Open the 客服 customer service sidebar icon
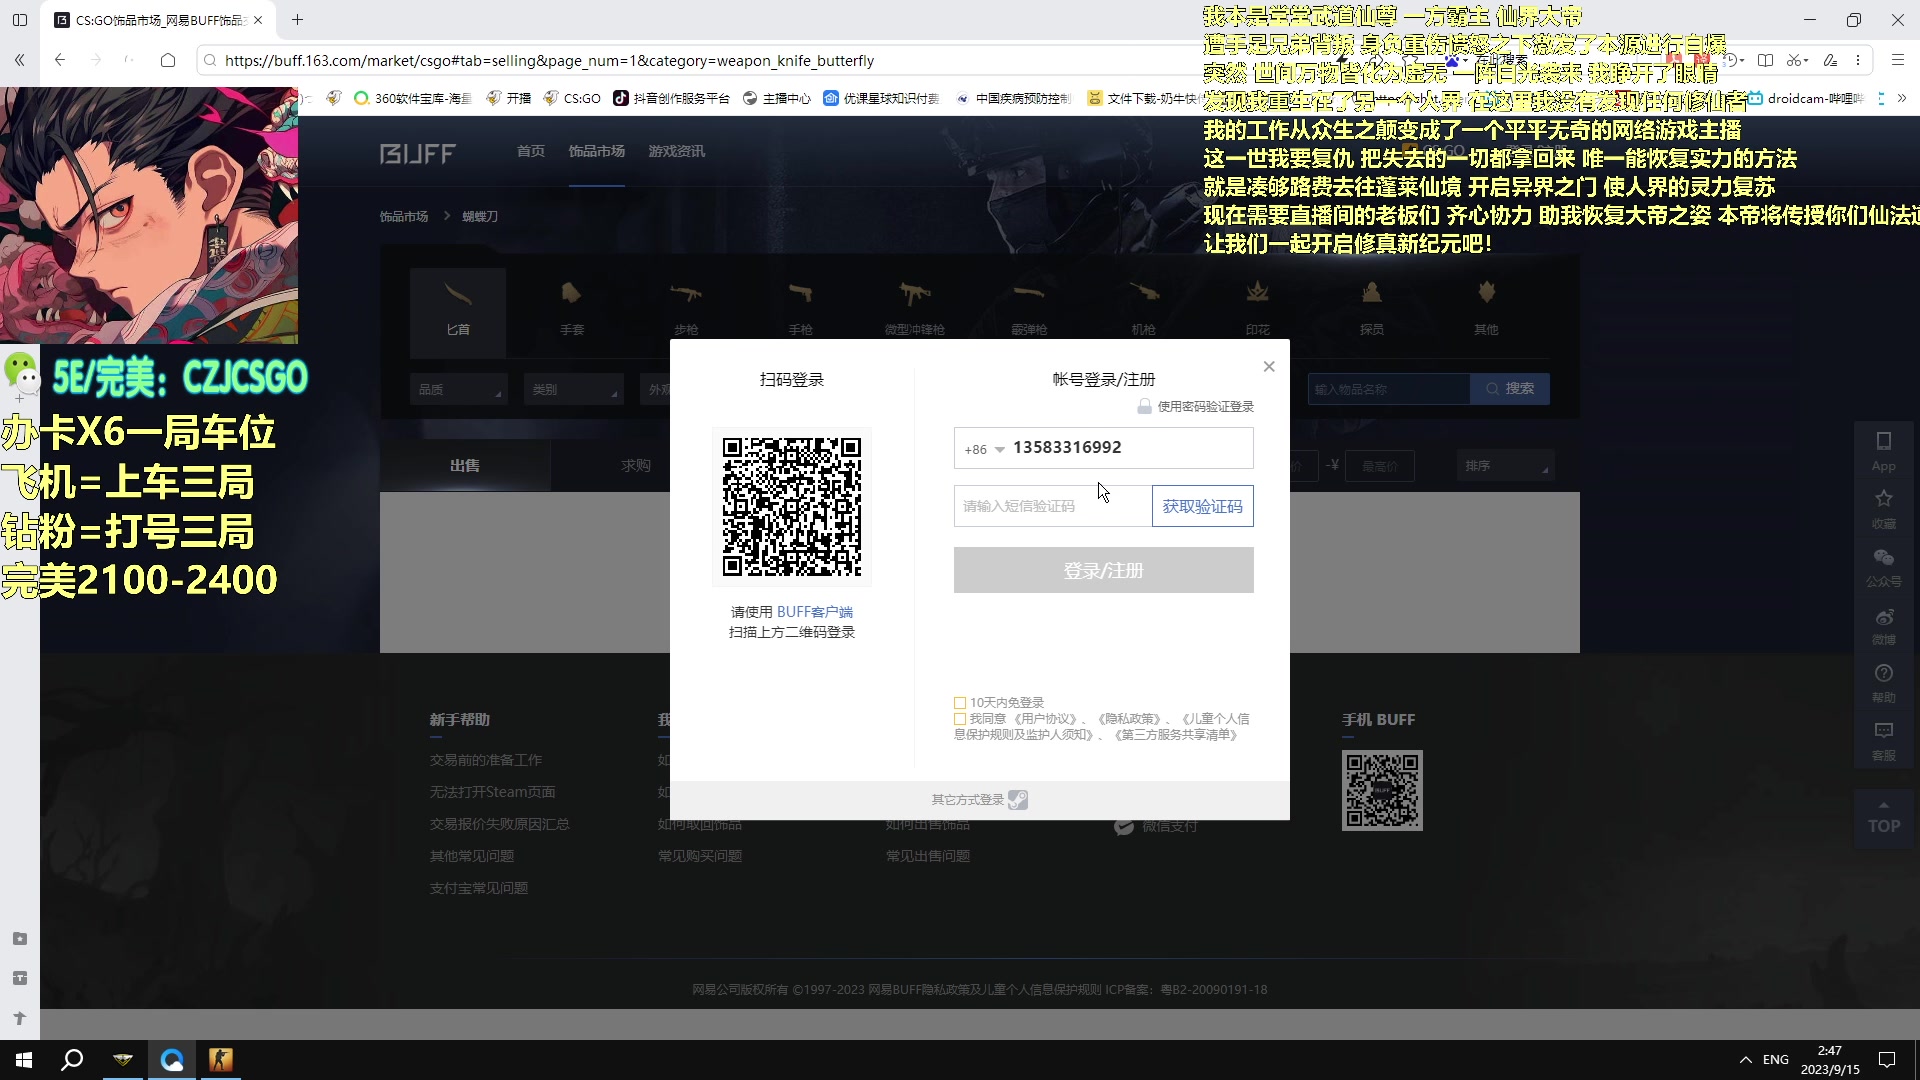1920x1080 pixels. [1884, 738]
